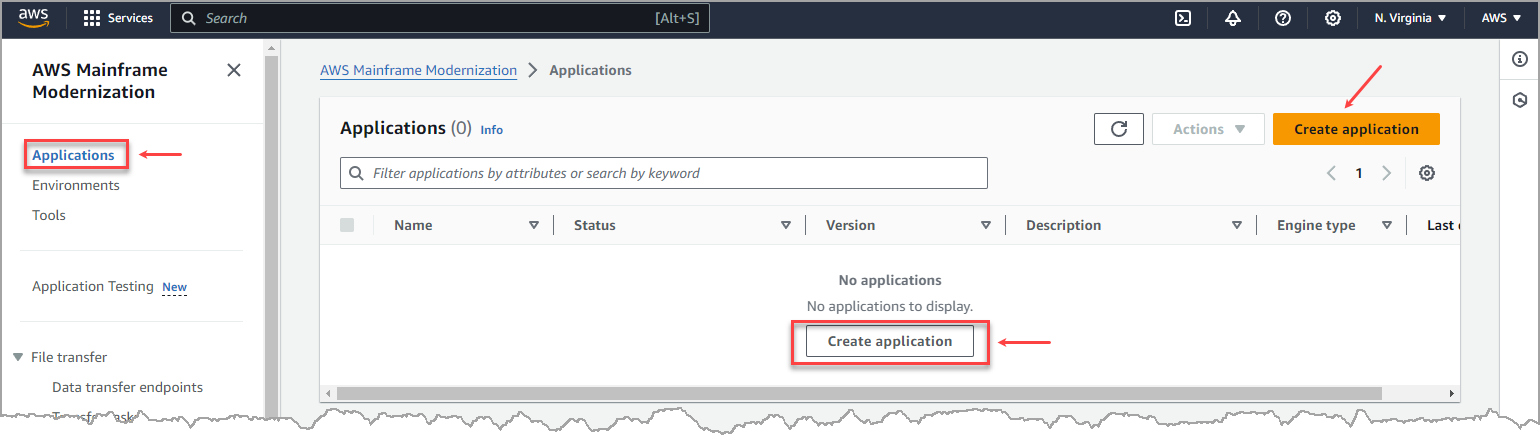1540x438 pixels.
Task: Close the Mainframe Modernization side panel
Action: tap(234, 70)
